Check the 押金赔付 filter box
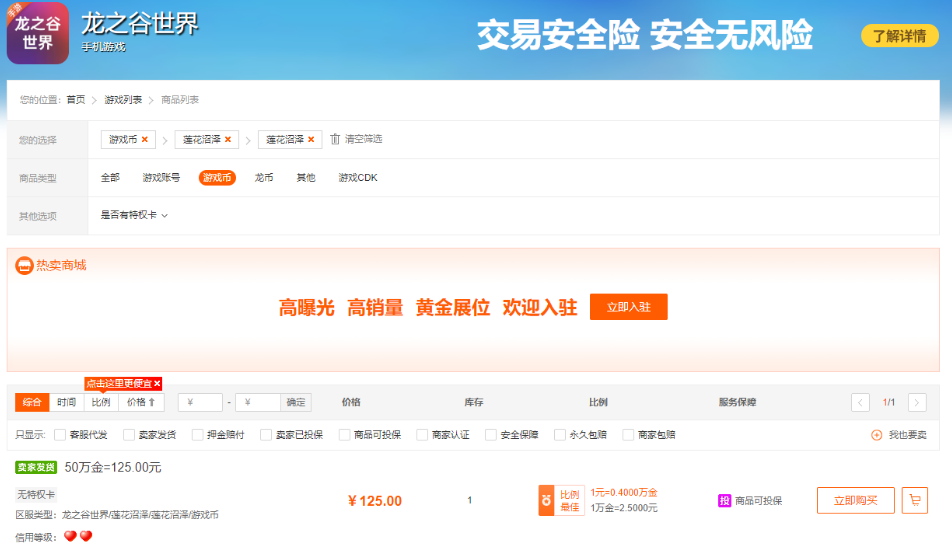 point(197,435)
